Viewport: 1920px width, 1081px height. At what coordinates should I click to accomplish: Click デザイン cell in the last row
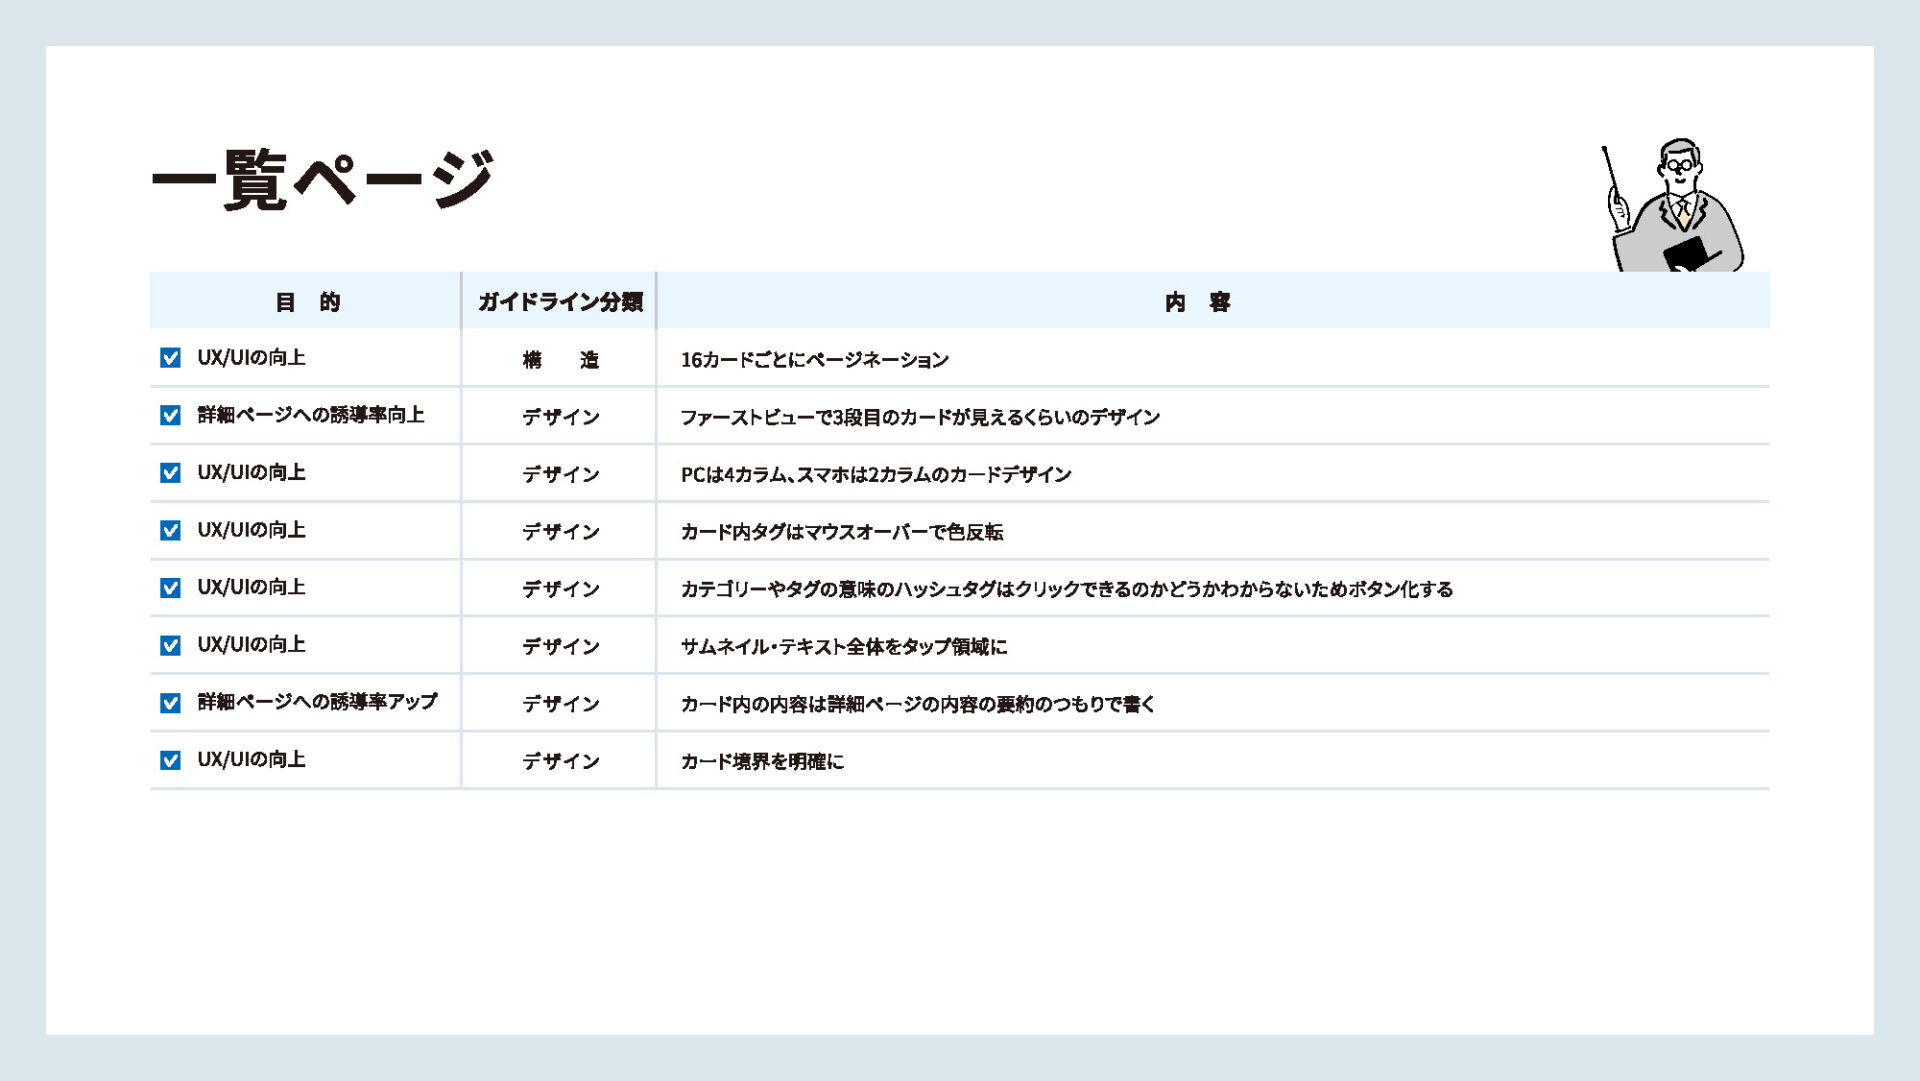pos(560,762)
